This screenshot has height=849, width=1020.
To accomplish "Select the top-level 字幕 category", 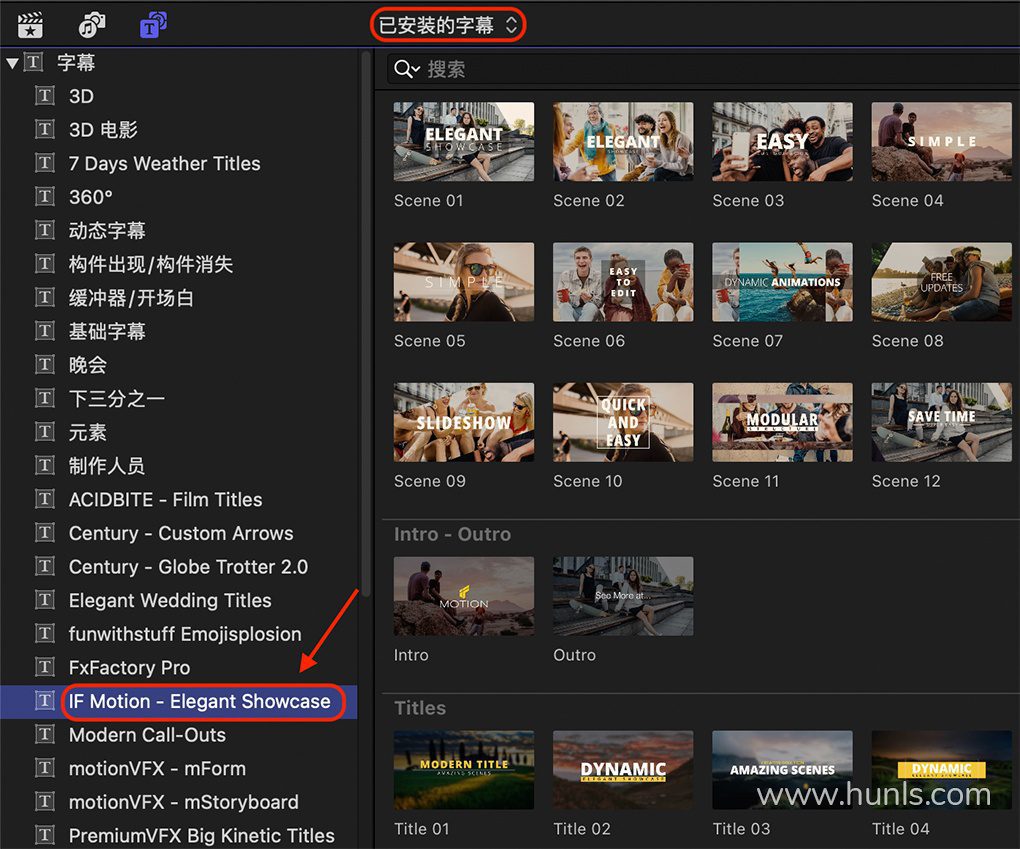I will [x=76, y=62].
